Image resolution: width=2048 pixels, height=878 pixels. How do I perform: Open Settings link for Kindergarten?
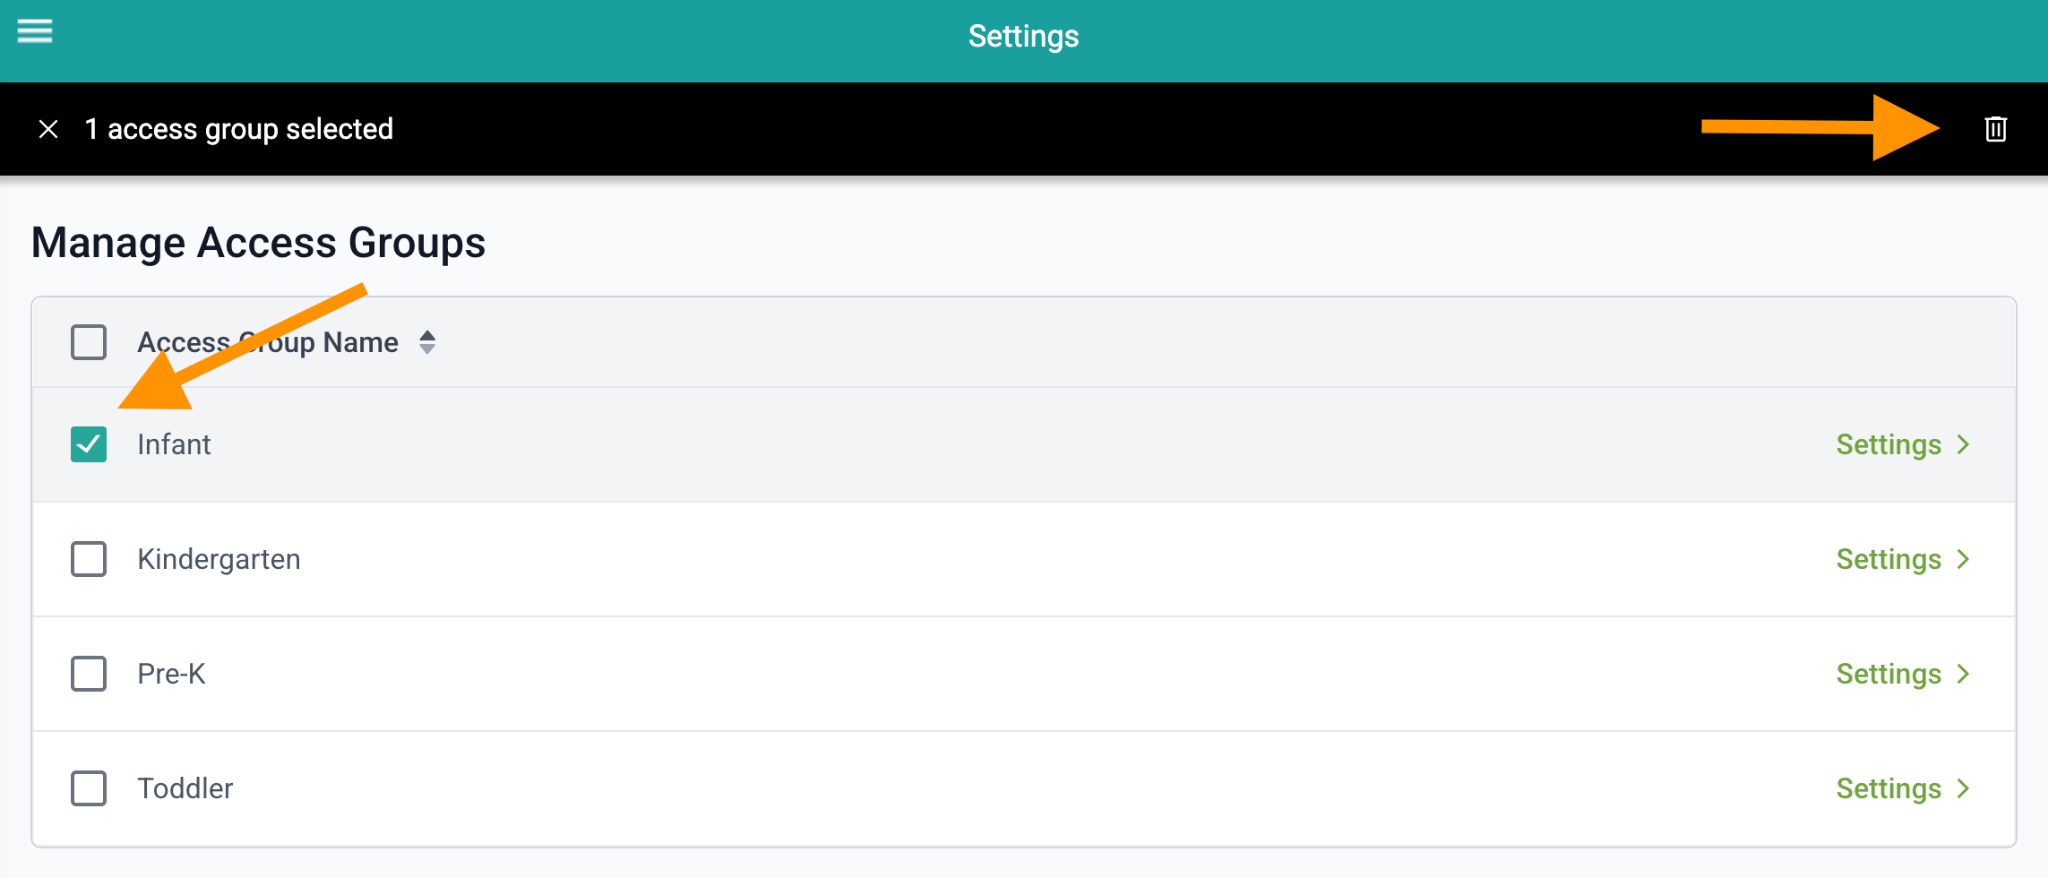click(x=1888, y=559)
